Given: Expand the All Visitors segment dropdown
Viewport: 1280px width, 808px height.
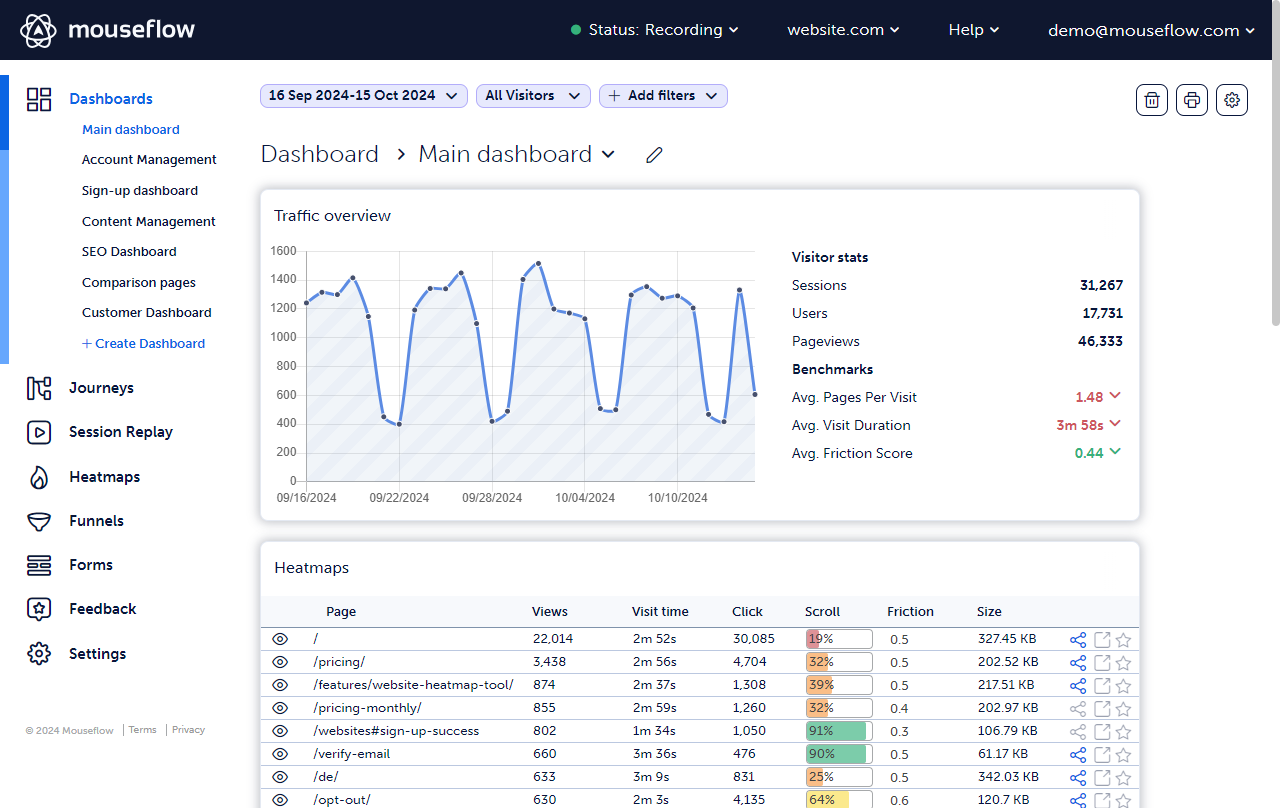Looking at the screenshot, I should pyautogui.click(x=533, y=96).
